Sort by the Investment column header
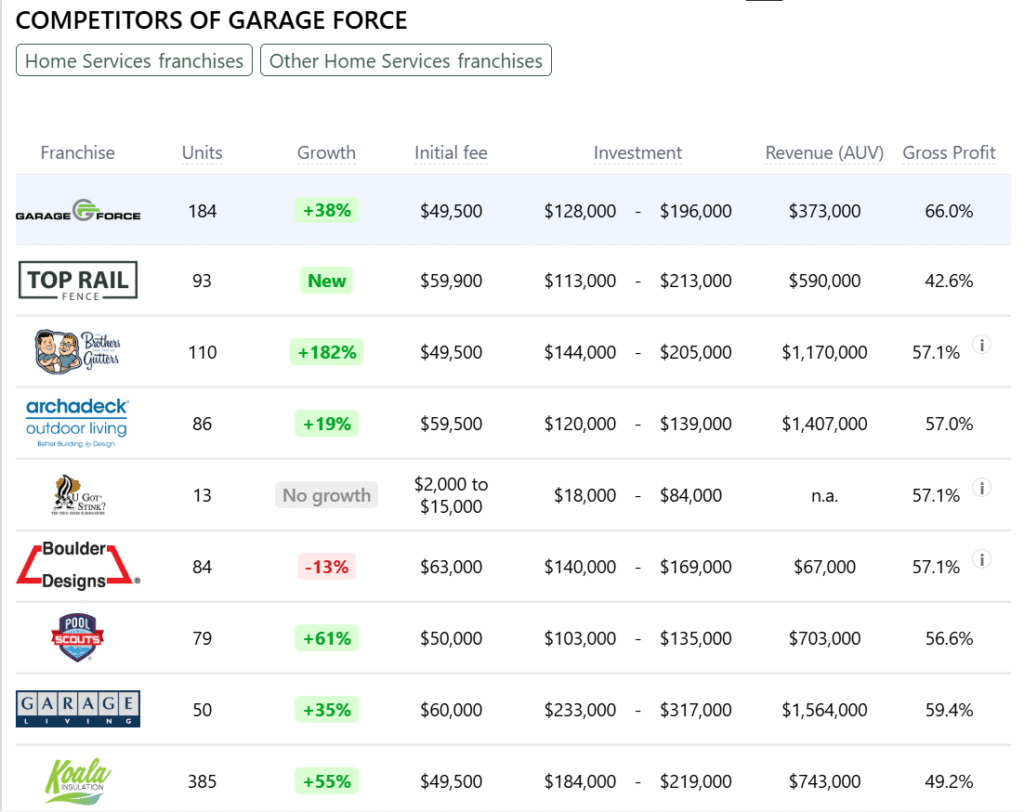 637,153
